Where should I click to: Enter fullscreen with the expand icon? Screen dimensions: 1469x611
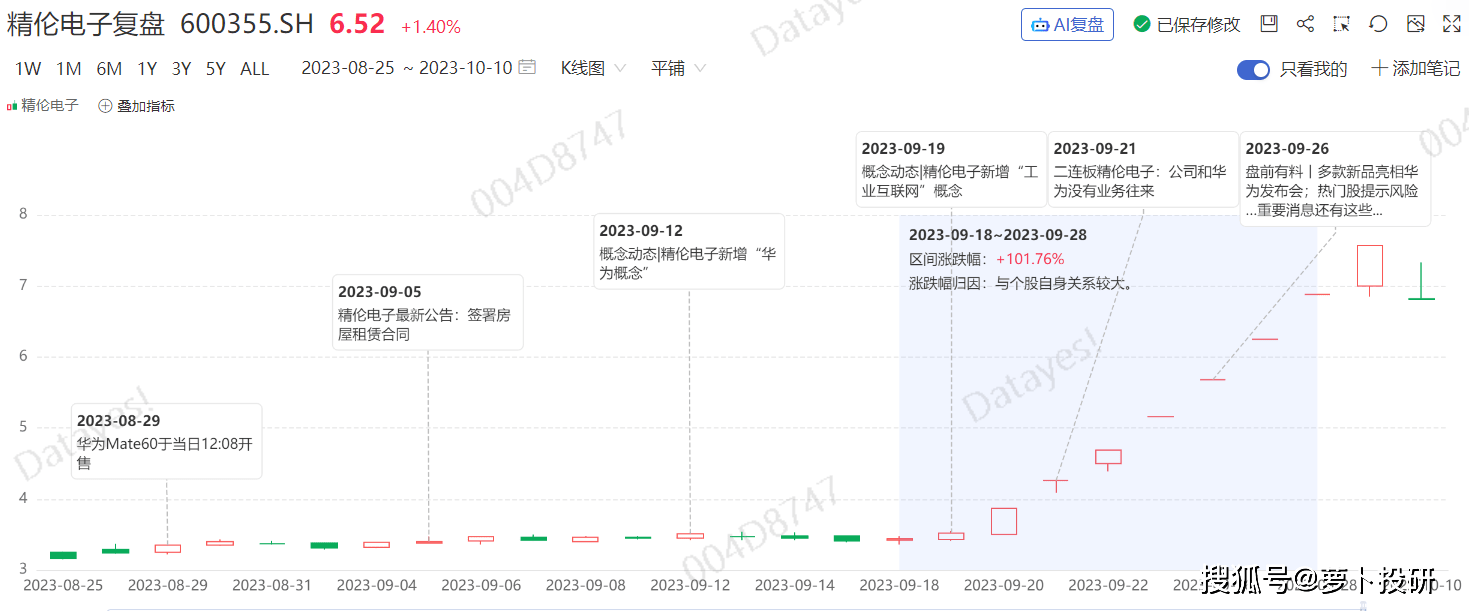click(x=1451, y=24)
